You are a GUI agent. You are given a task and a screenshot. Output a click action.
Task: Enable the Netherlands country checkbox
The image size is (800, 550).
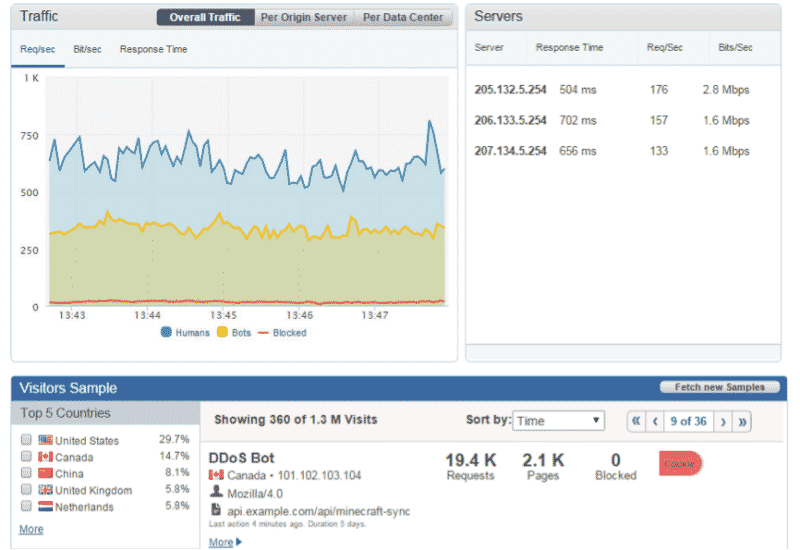pyautogui.click(x=26, y=506)
